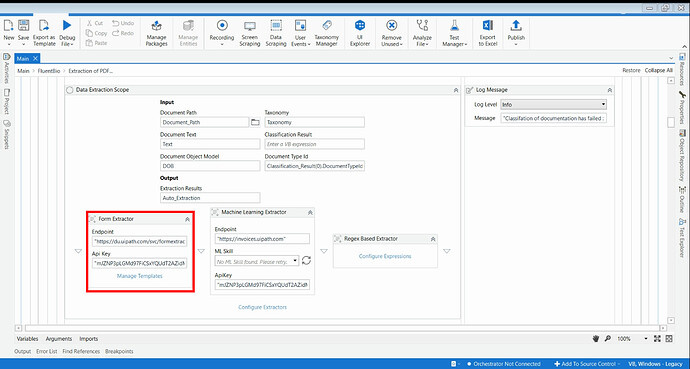Screen dimensions: 690x369
Task: Edit the Taxonomy field
Action: tap(315, 122)
